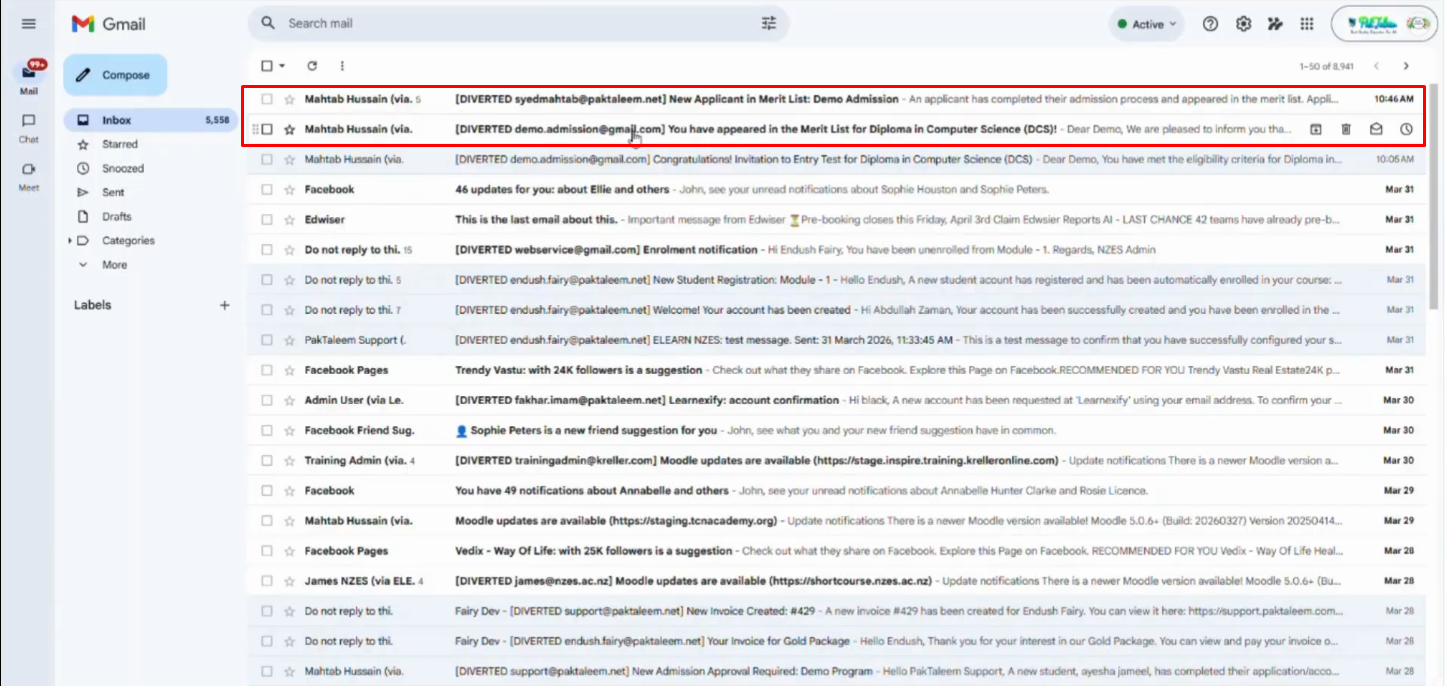Check the Edwiser email's checkbox

click(x=267, y=219)
